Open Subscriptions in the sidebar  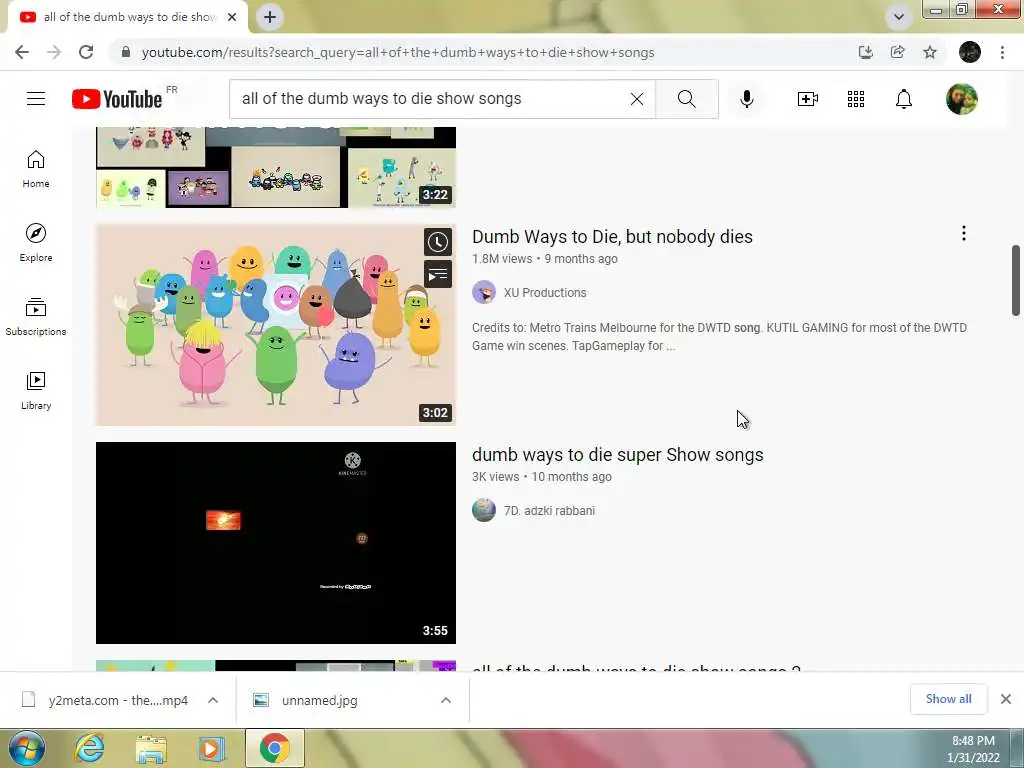[36, 317]
